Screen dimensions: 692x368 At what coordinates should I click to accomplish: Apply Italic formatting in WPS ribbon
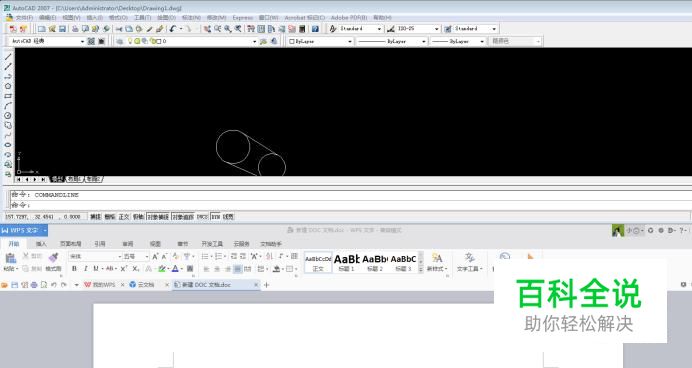pos(85,268)
